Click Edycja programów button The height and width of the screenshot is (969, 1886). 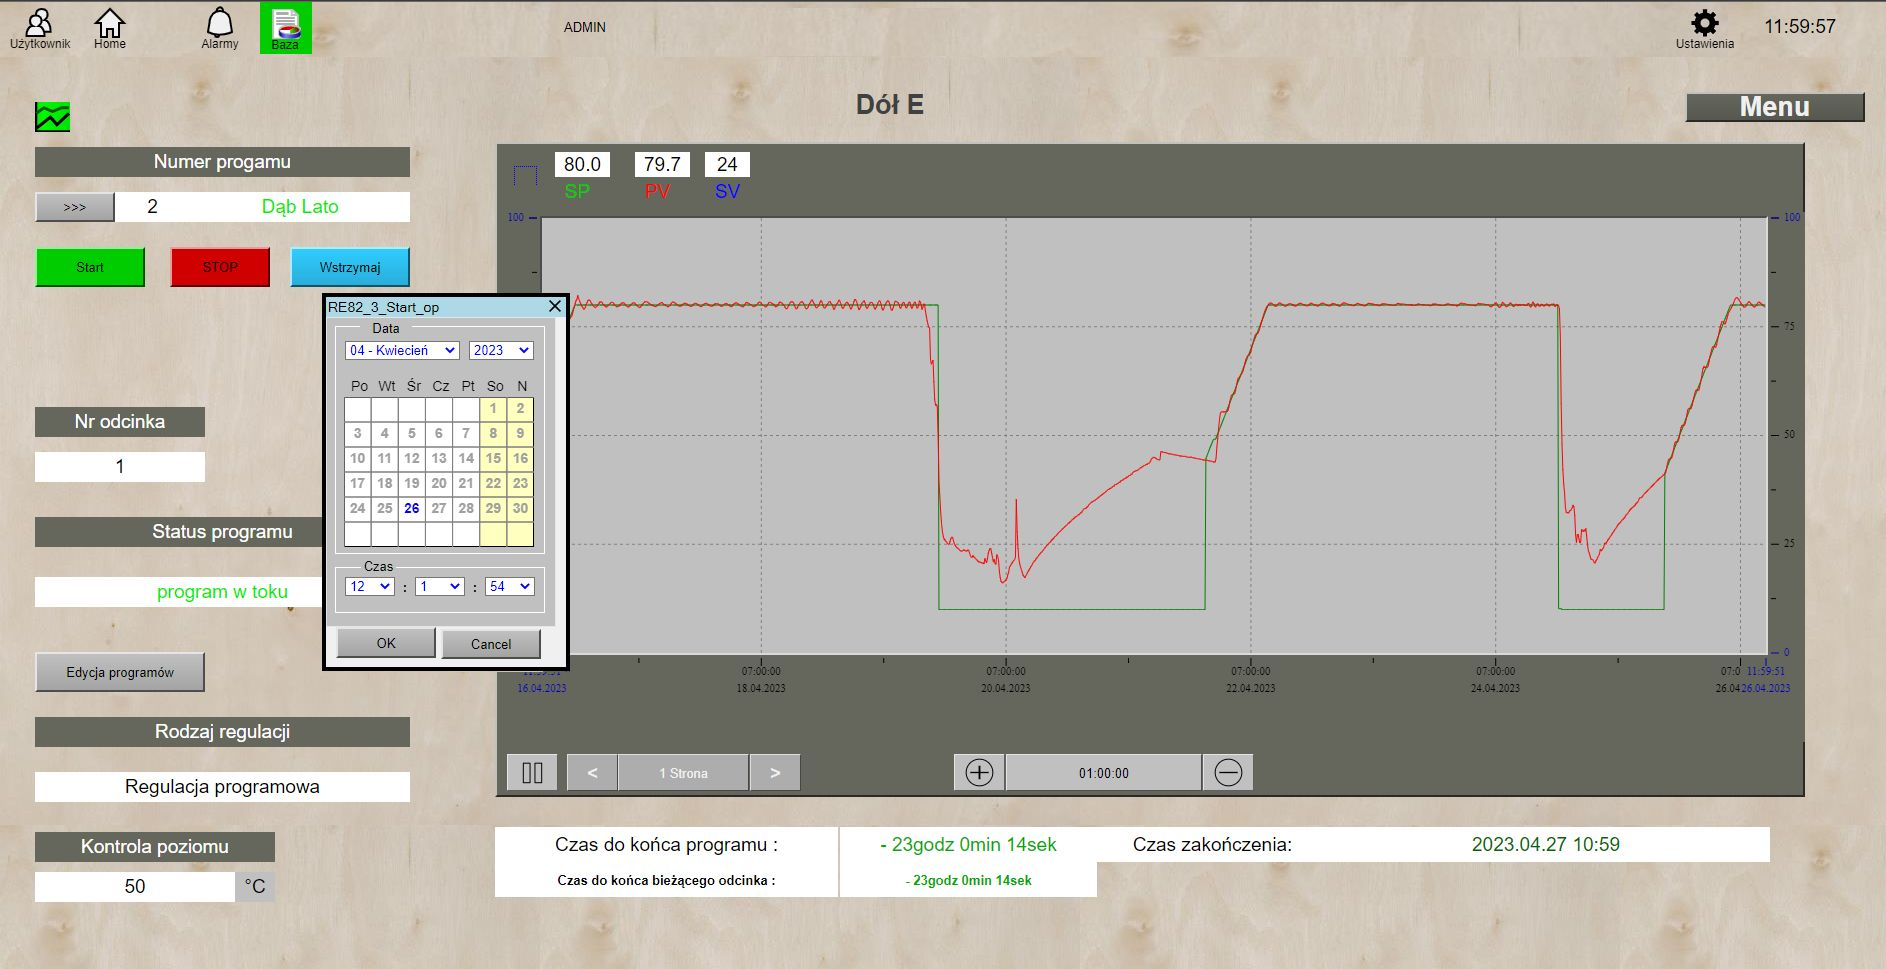[x=119, y=671]
